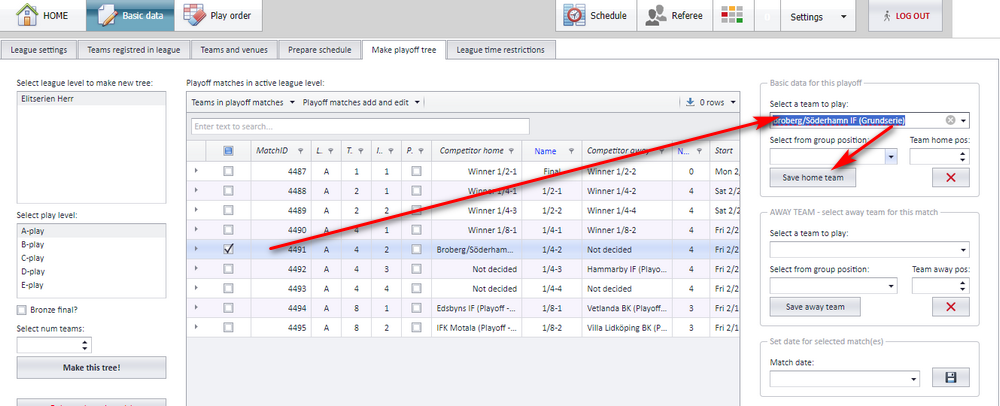Image resolution: width=1000 pixels, height=406 pixels.
Task: Click the LOG OUT button
Action: (905, 16)
